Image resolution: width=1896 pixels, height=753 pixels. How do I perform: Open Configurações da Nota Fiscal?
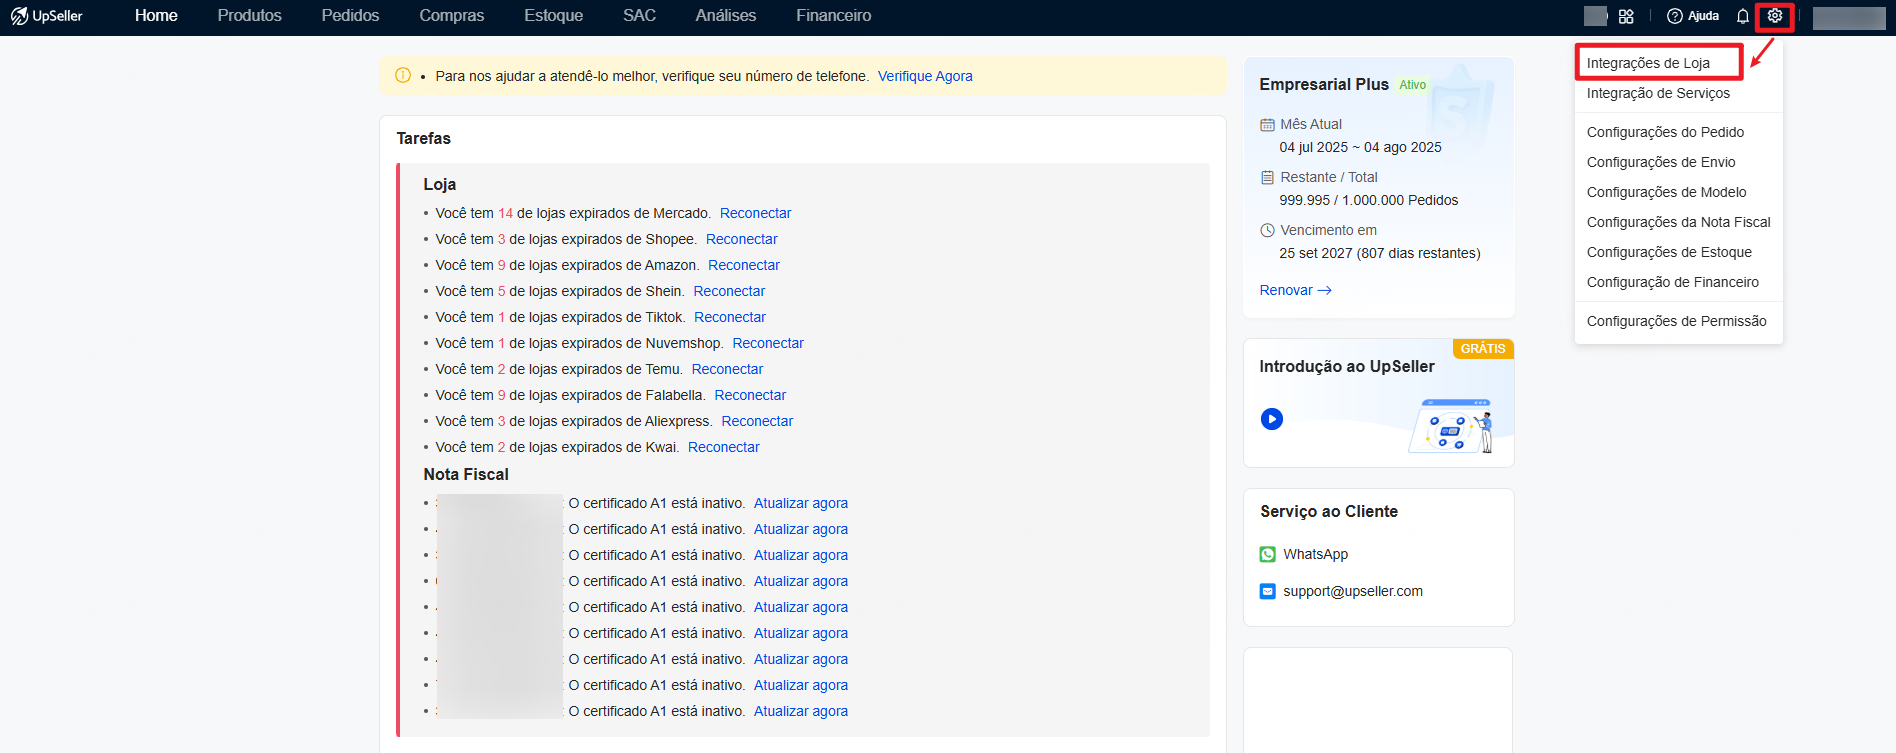[x=1678, y=222]
